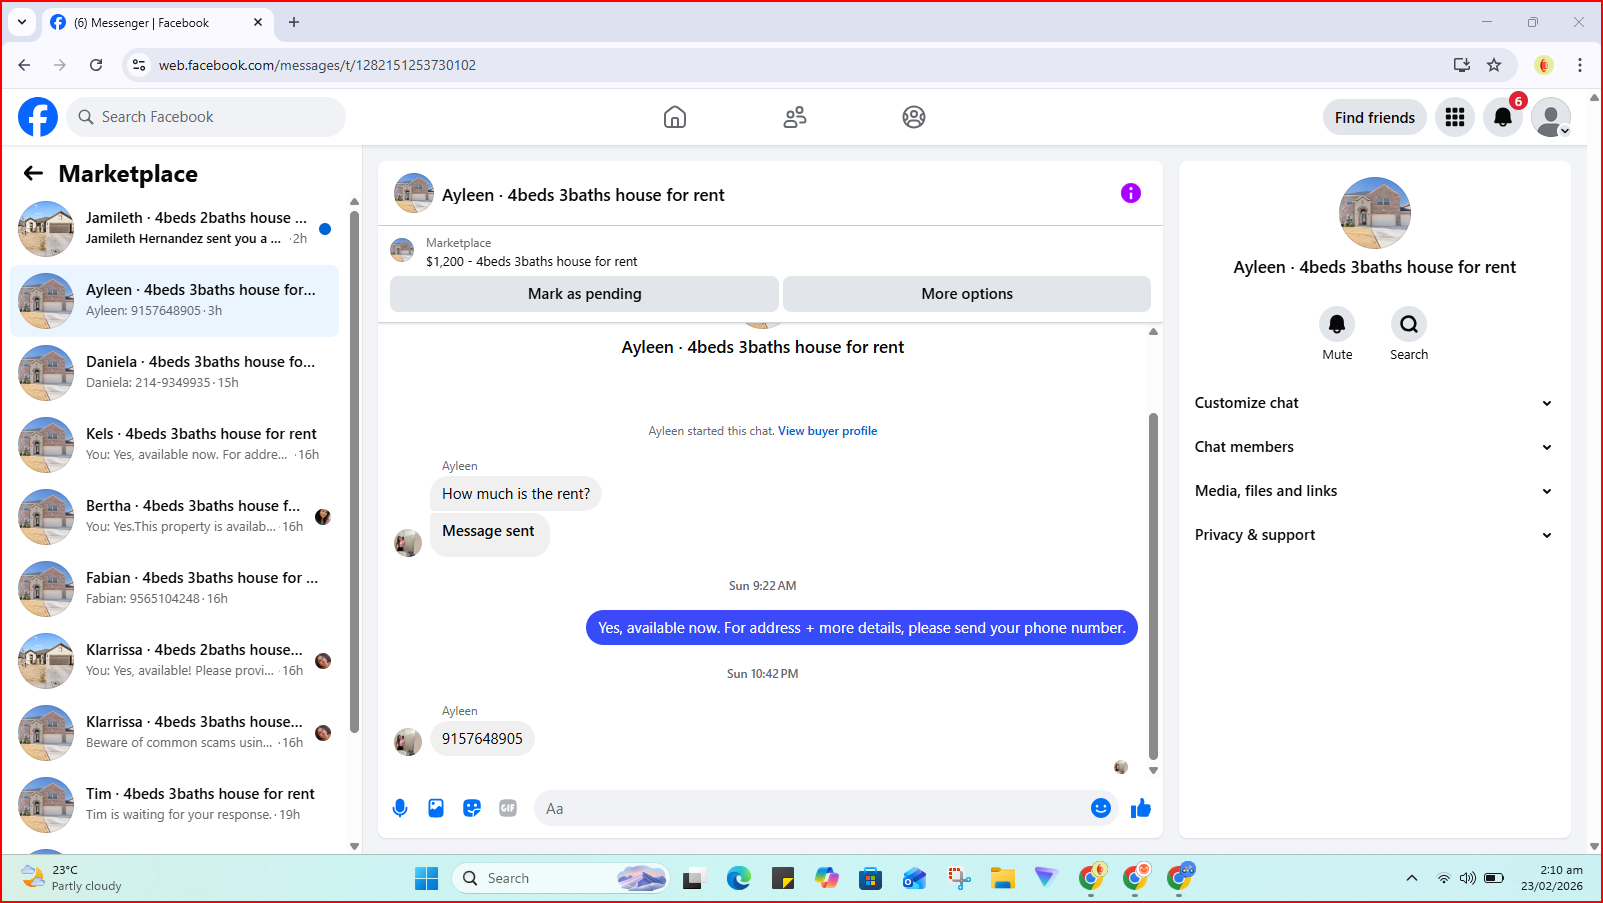Viewport: 1603px width, 903px height.
Task: Choose a GIF icon
Action: pos(508,808)
